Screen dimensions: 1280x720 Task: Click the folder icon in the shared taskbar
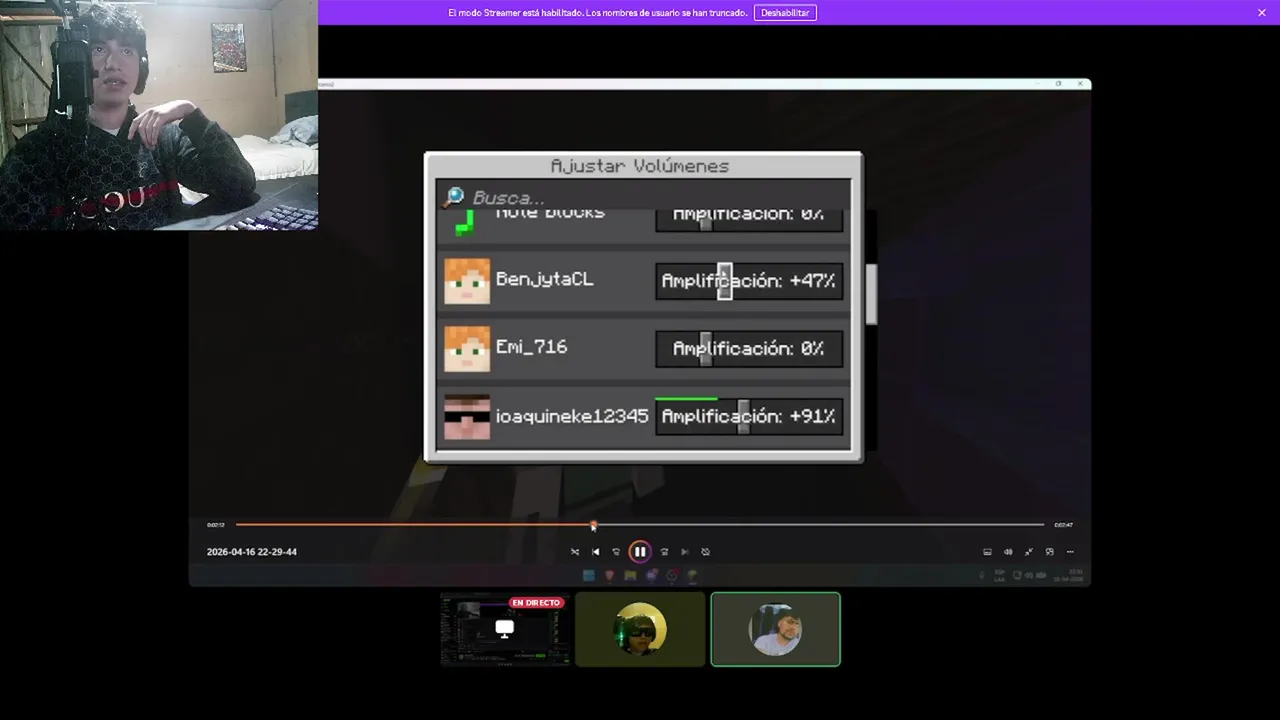click(630, 575)
